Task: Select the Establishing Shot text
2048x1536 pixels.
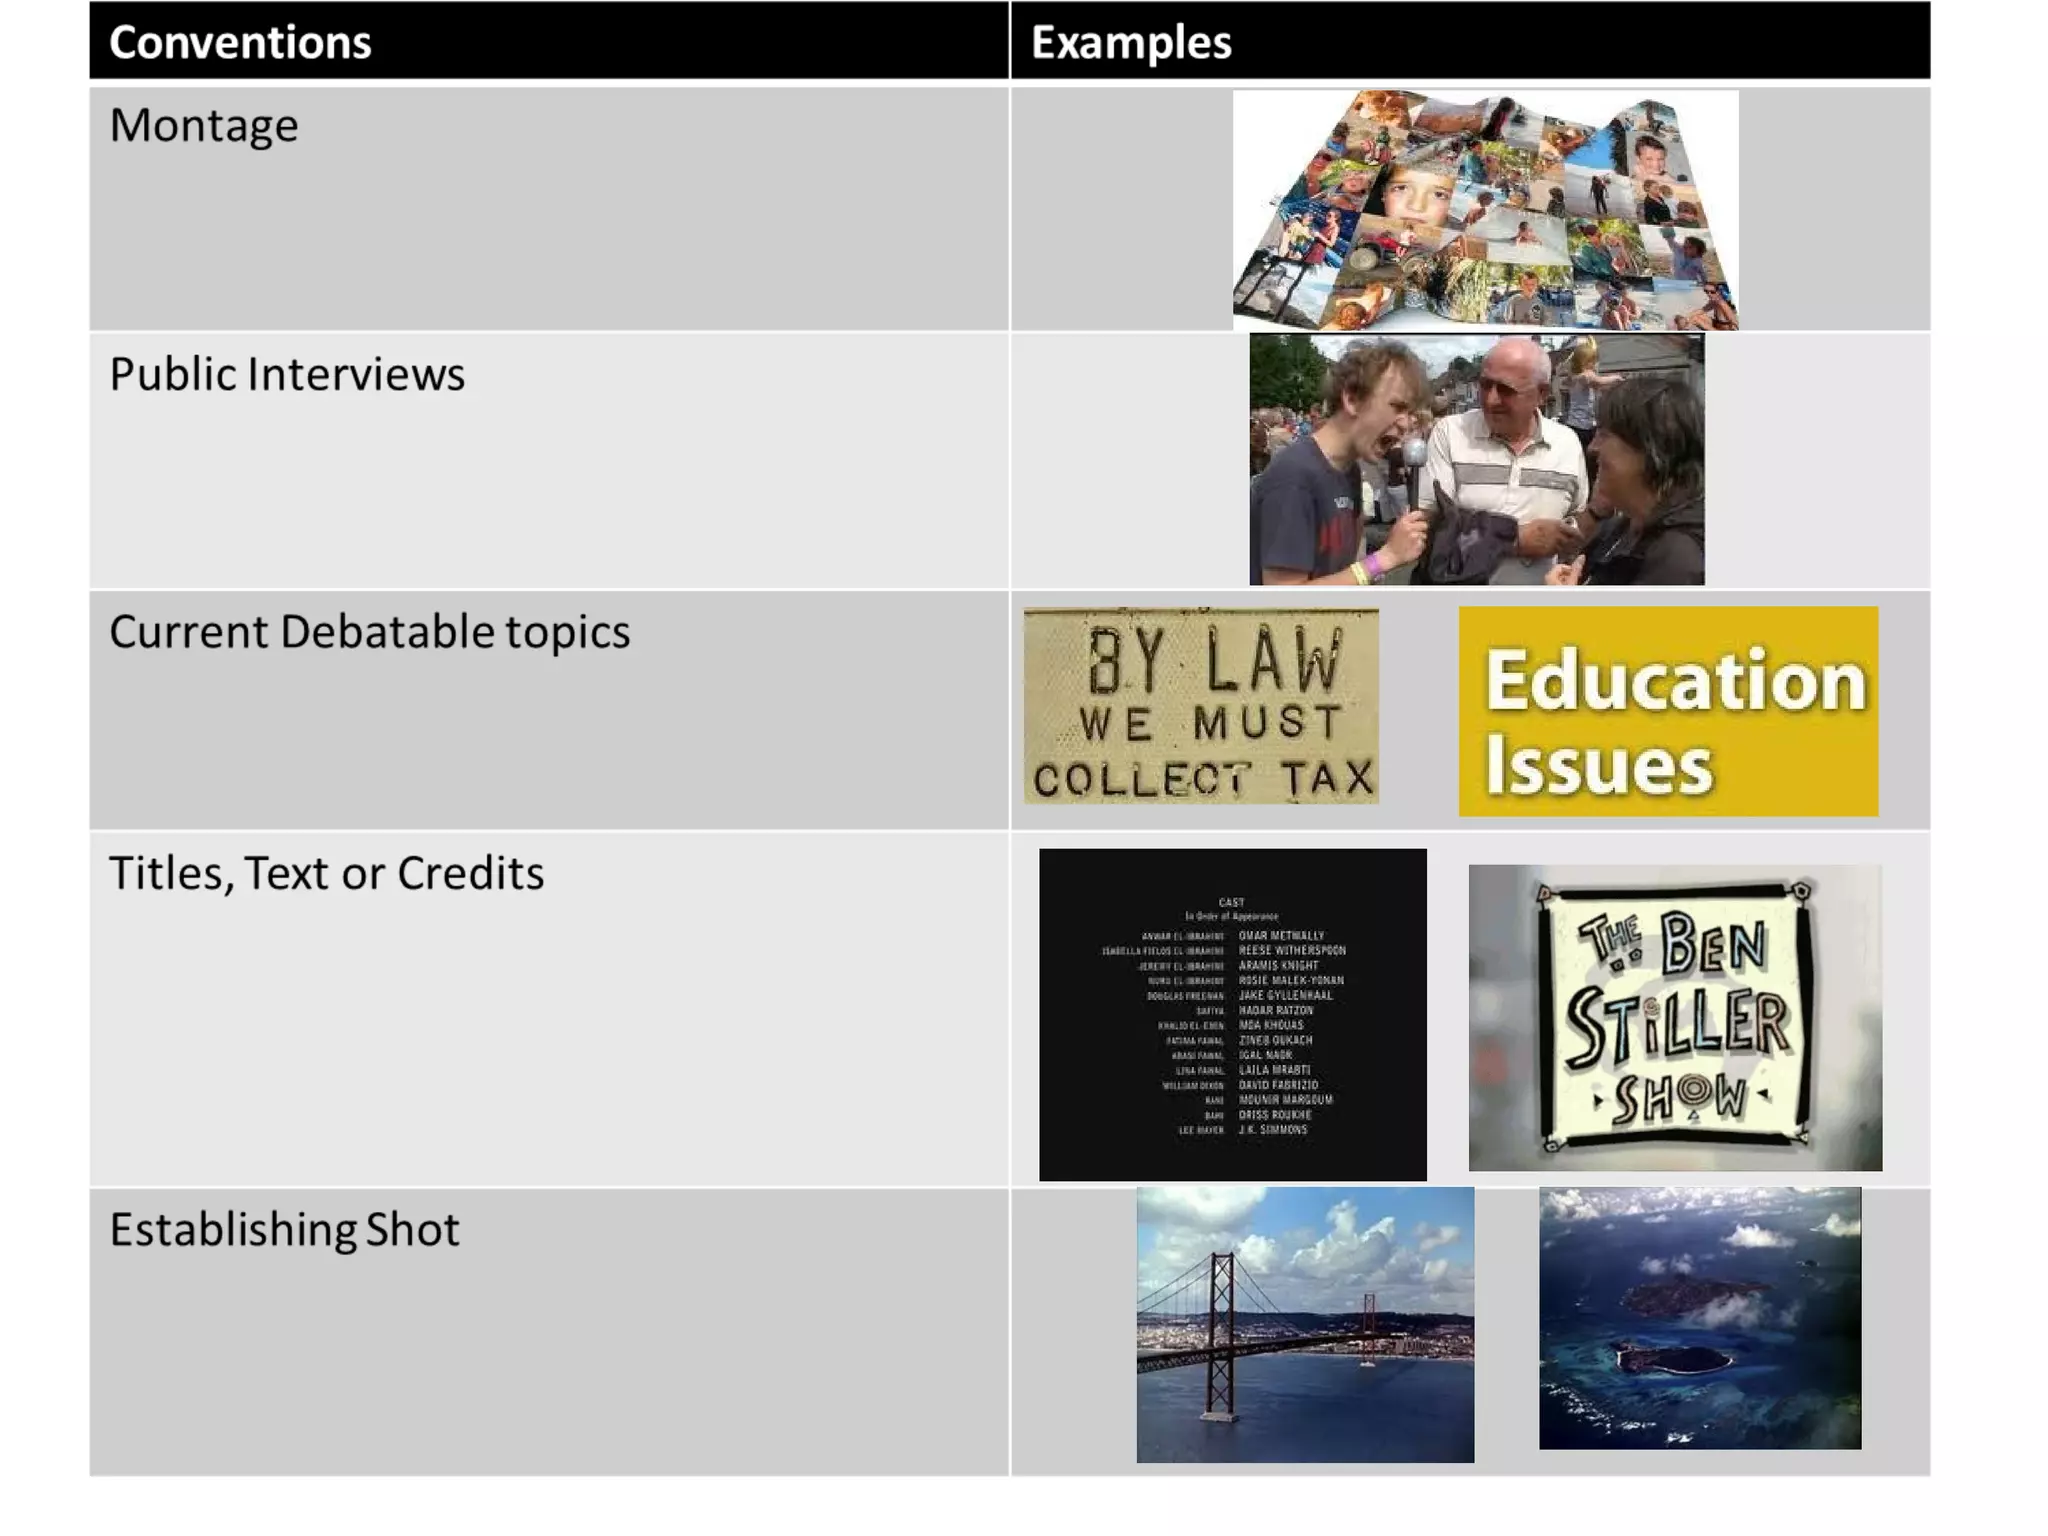Action: [284, 1229]
